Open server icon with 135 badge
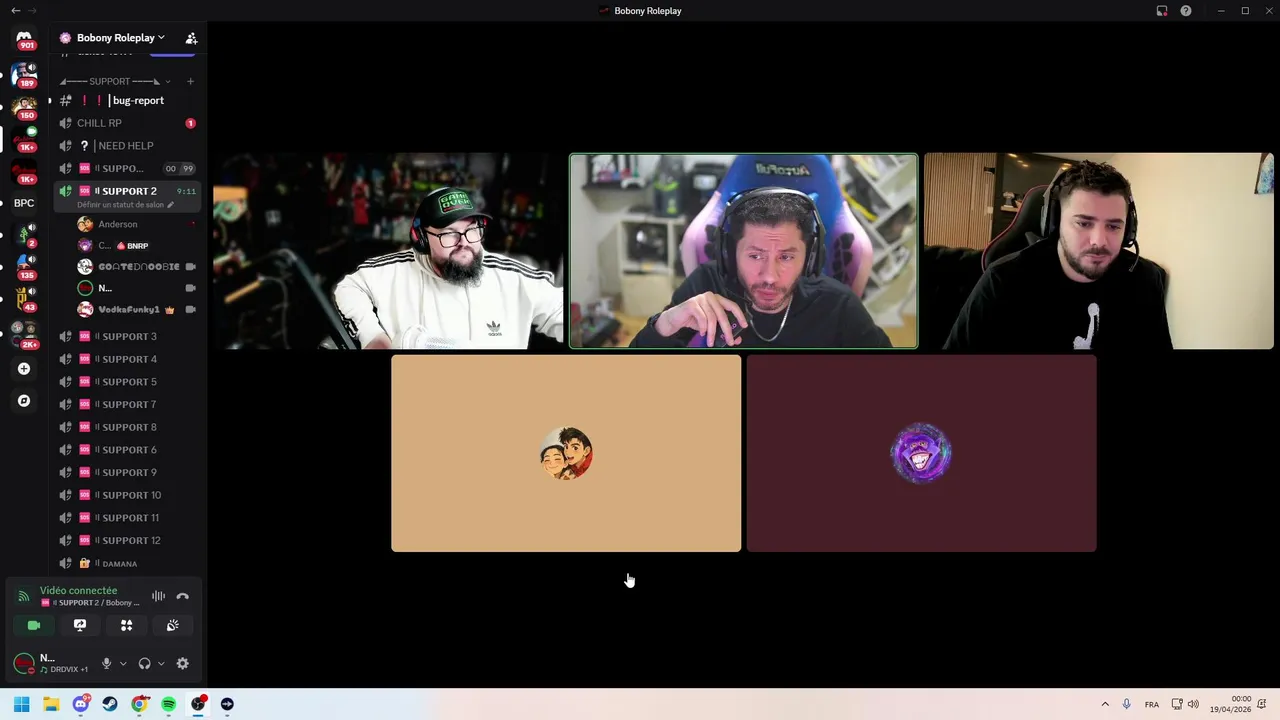1280x720 pixels. (24, 267)
